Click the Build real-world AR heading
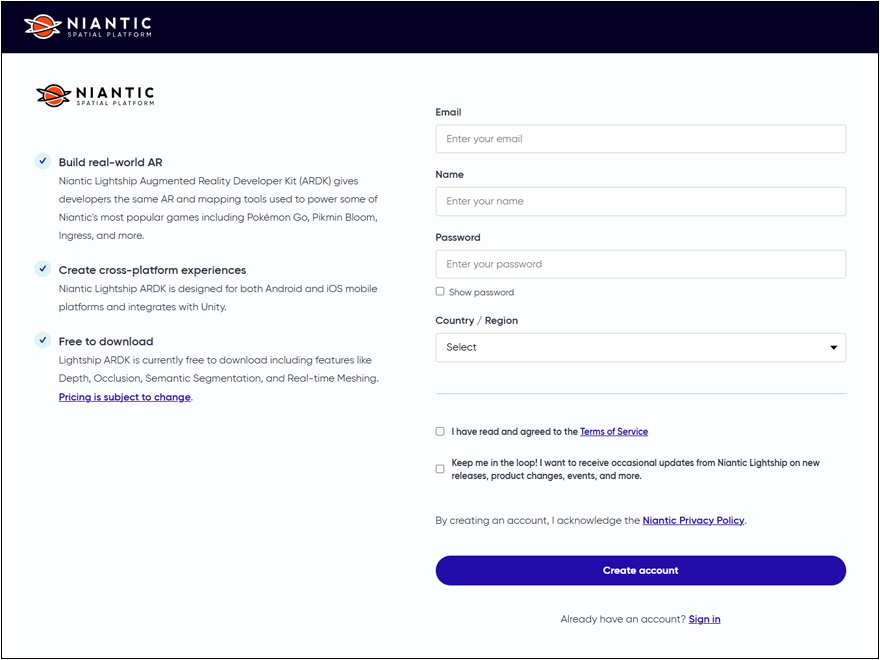880x660 pixels. click(111, 162)
